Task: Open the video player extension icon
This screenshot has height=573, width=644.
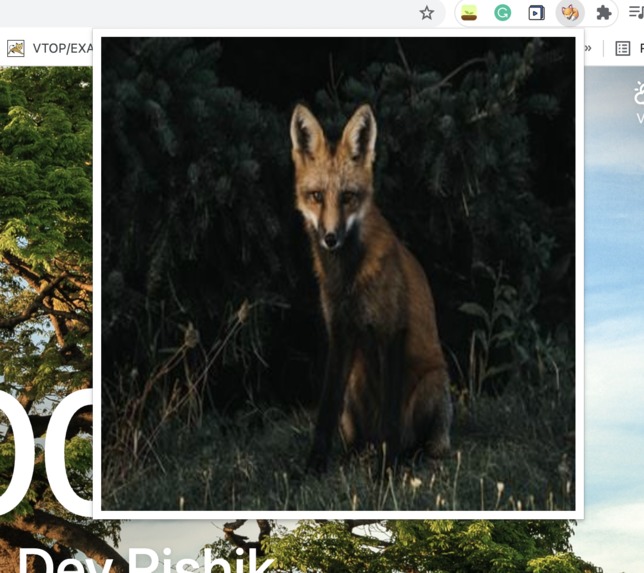Action: pos(536,13)
